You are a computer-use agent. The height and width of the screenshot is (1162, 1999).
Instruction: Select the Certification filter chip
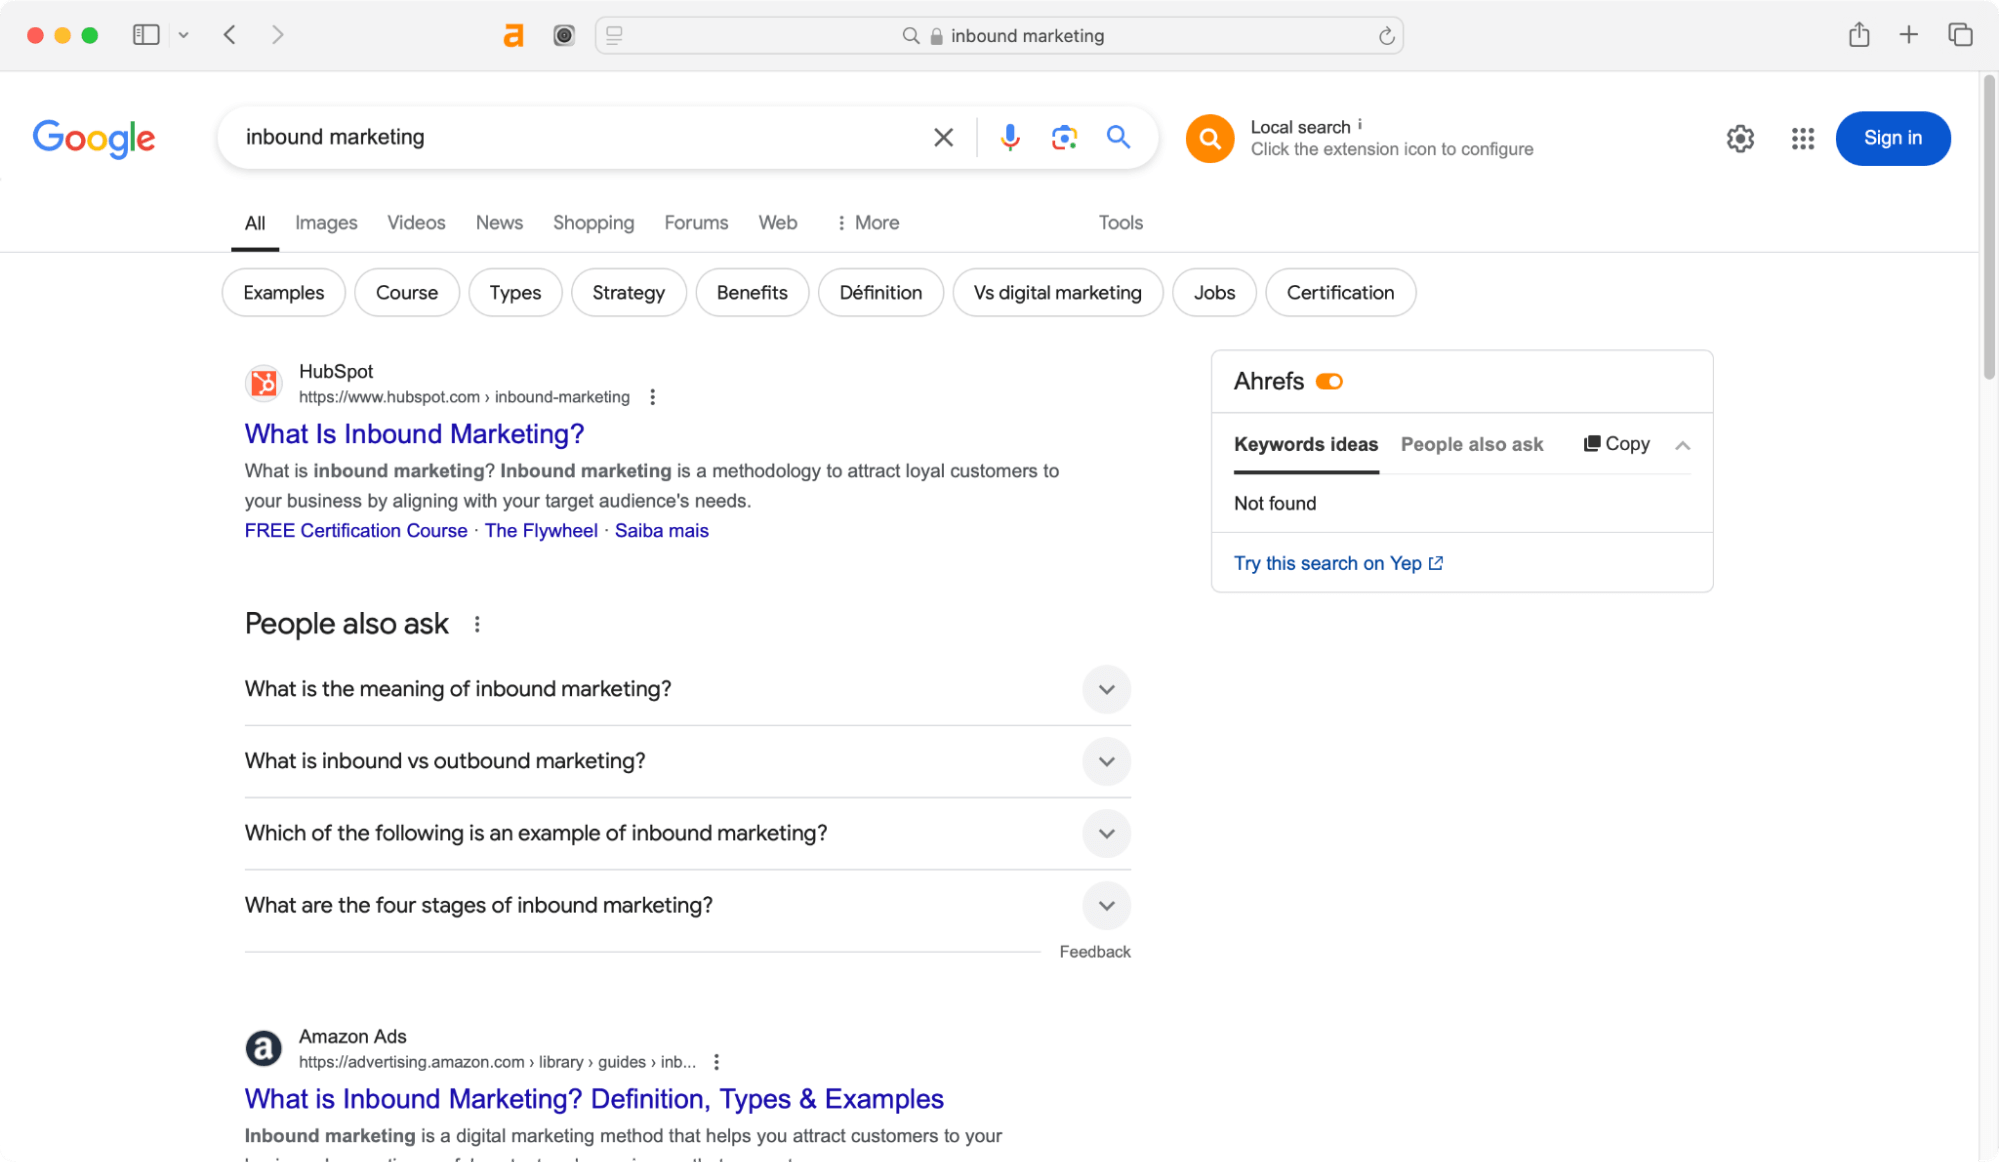[1339, 292]
